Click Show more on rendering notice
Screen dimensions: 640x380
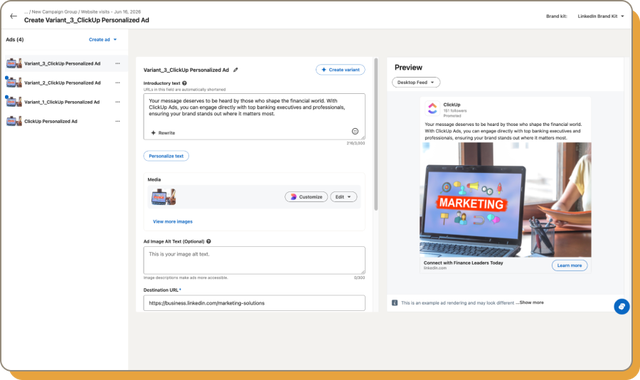(531, 302)
